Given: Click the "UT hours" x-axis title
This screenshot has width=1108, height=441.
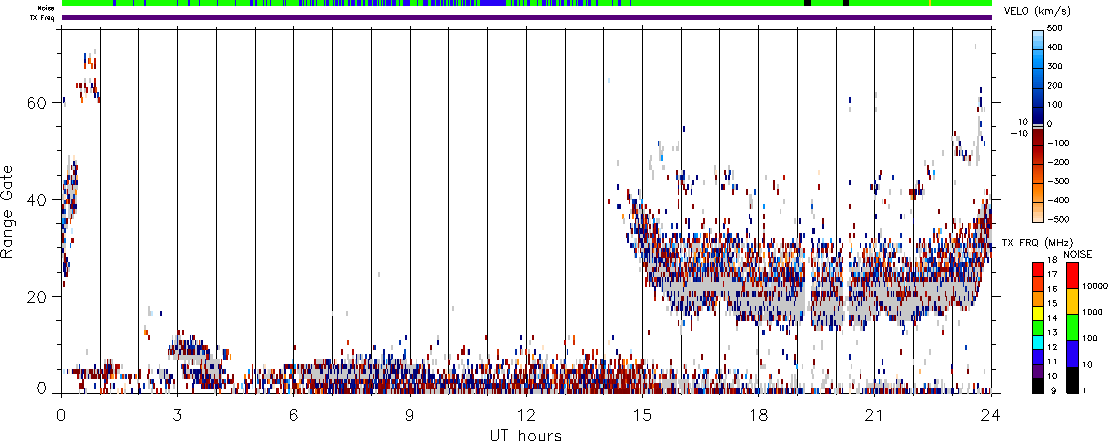Looking at the screenshot, I should coord(526,435).
